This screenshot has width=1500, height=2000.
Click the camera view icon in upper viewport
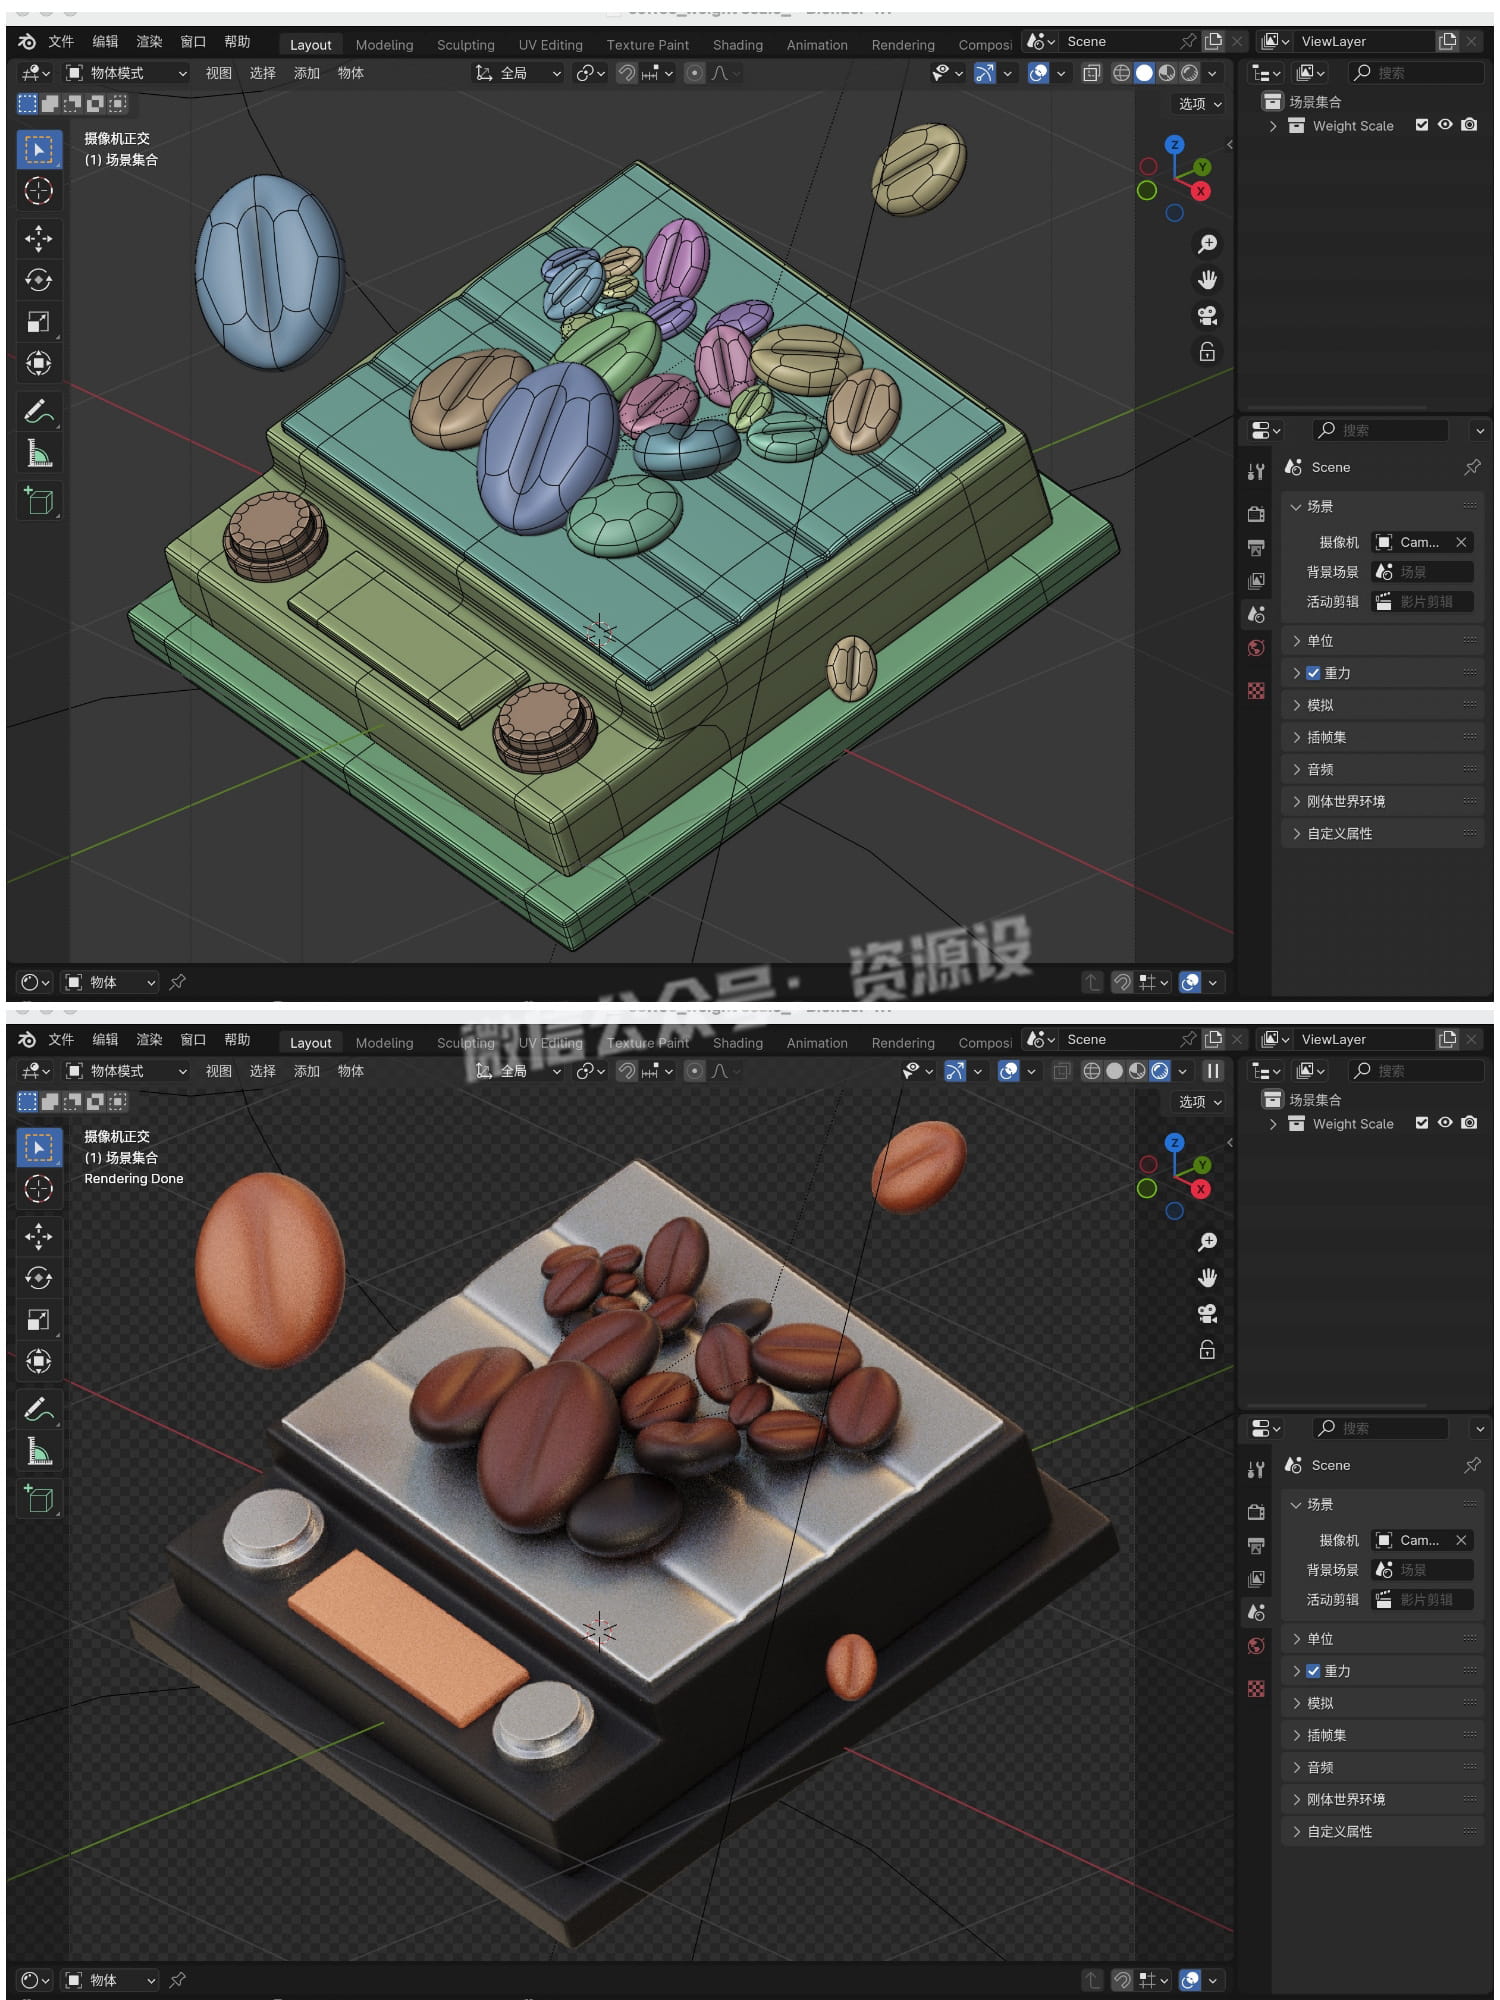(x=1207, y=316)
